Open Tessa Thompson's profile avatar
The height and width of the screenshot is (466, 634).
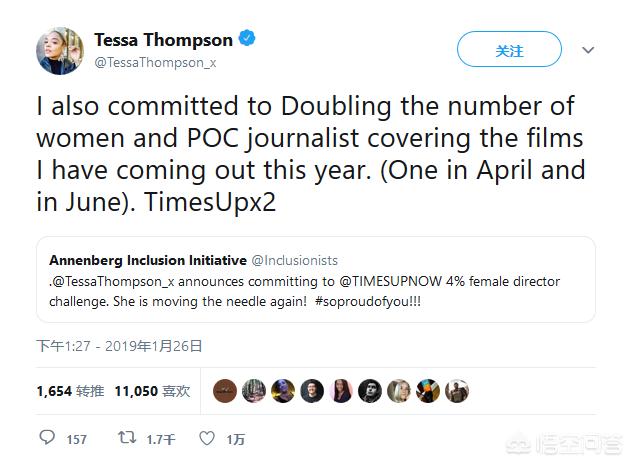click(x=60, y=50)
